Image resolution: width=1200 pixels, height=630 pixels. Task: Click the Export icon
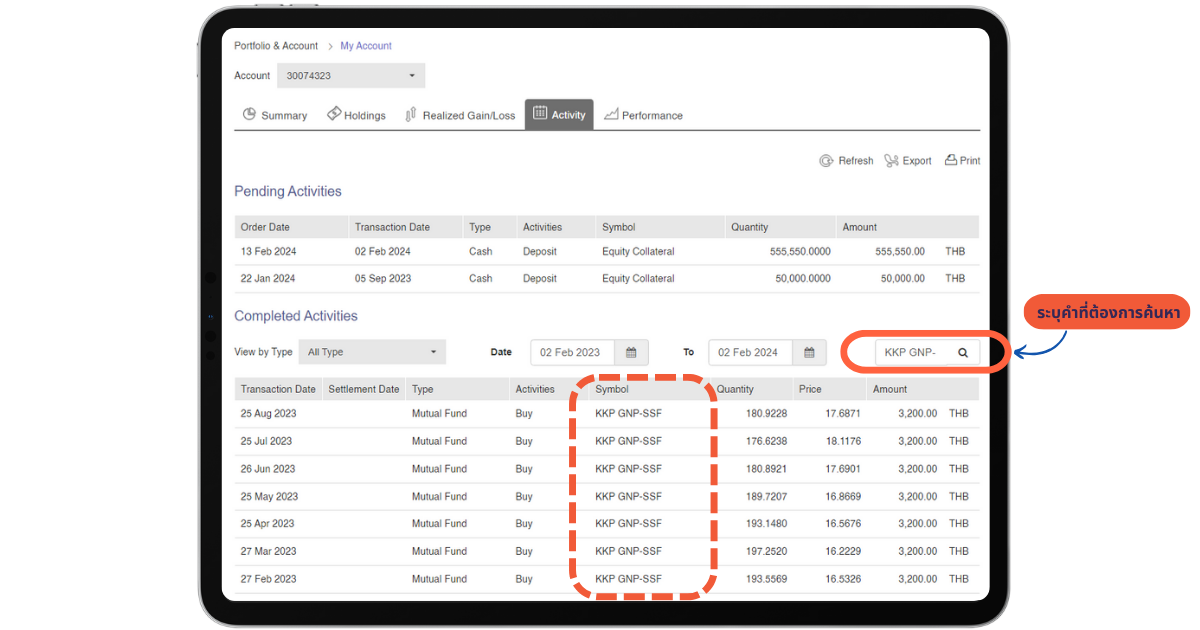(892, 161)
